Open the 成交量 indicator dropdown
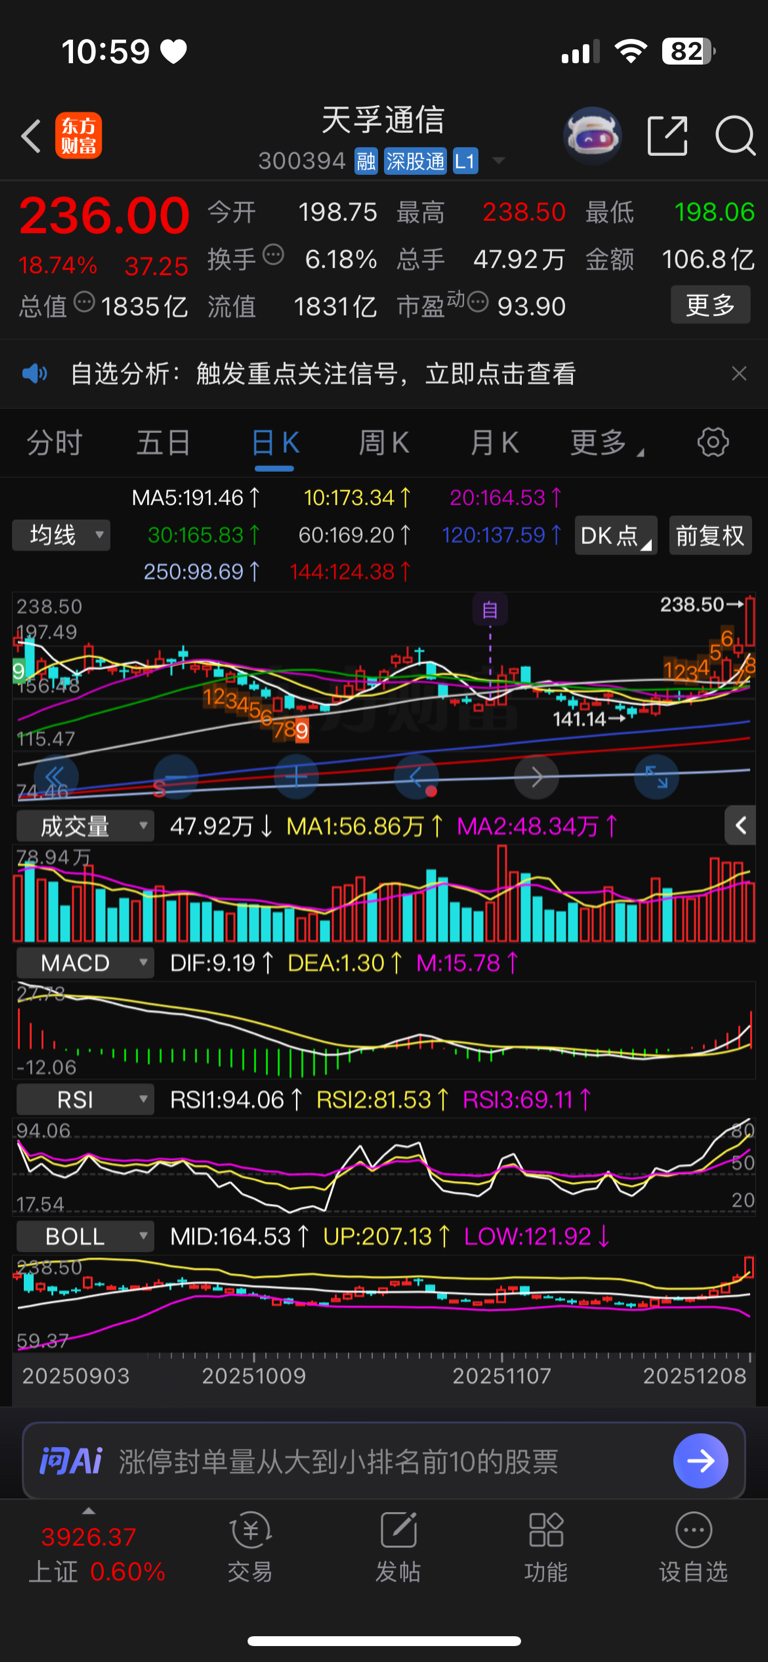768x1663 pixels. (85, 826)
